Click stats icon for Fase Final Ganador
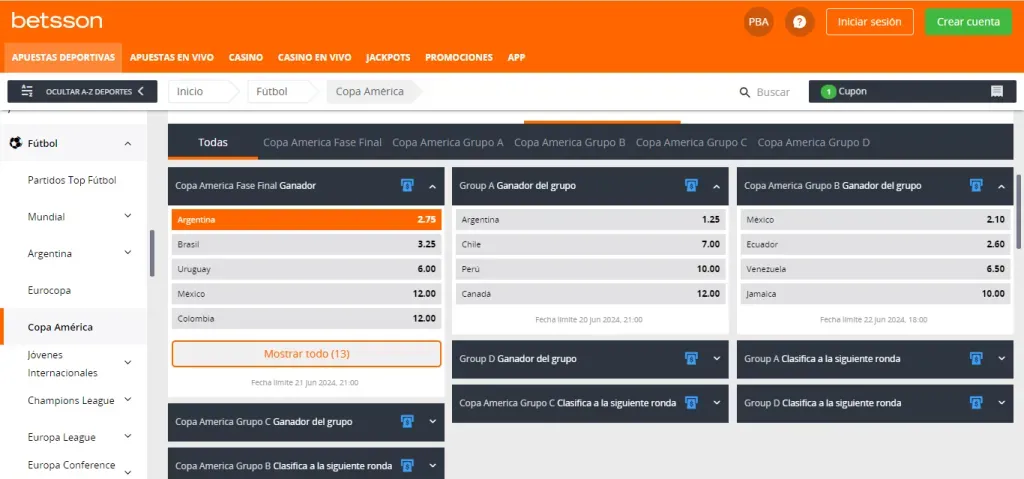Image resolution: width=1024 pixels, height=479 pixels. (x=407, y=186)
